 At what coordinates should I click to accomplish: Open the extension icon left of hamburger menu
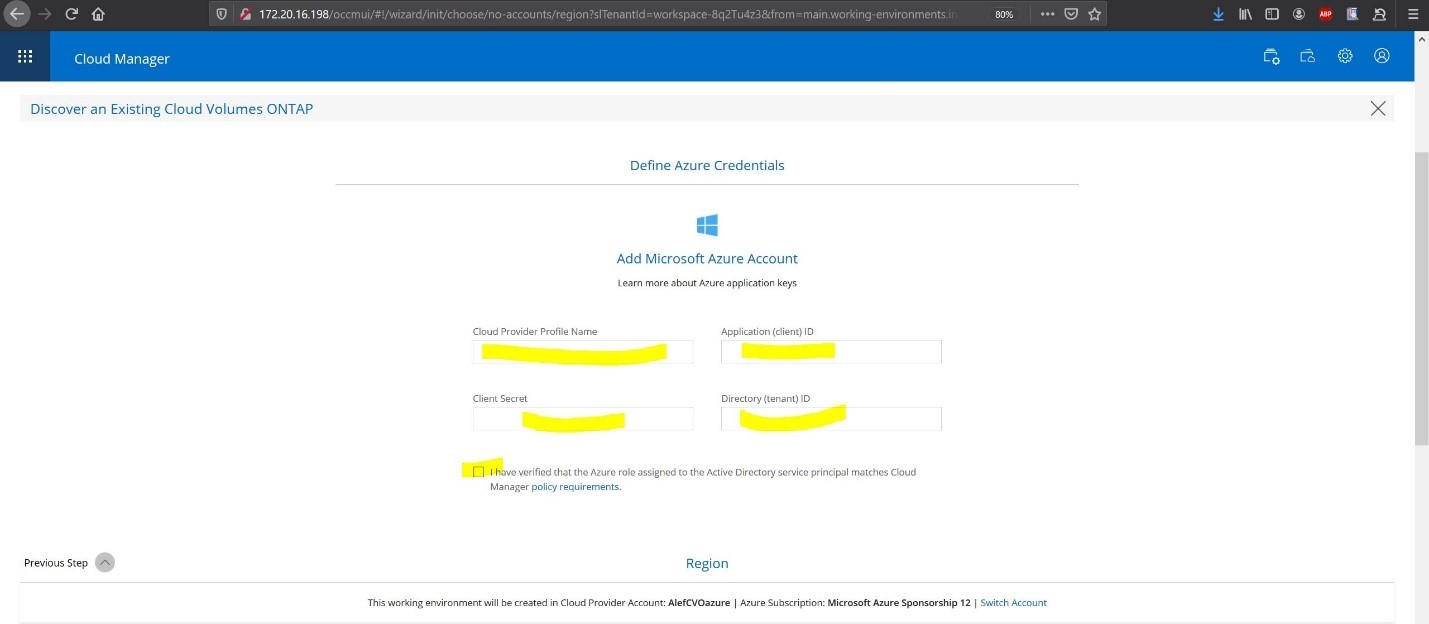(x=1380, y=15)
